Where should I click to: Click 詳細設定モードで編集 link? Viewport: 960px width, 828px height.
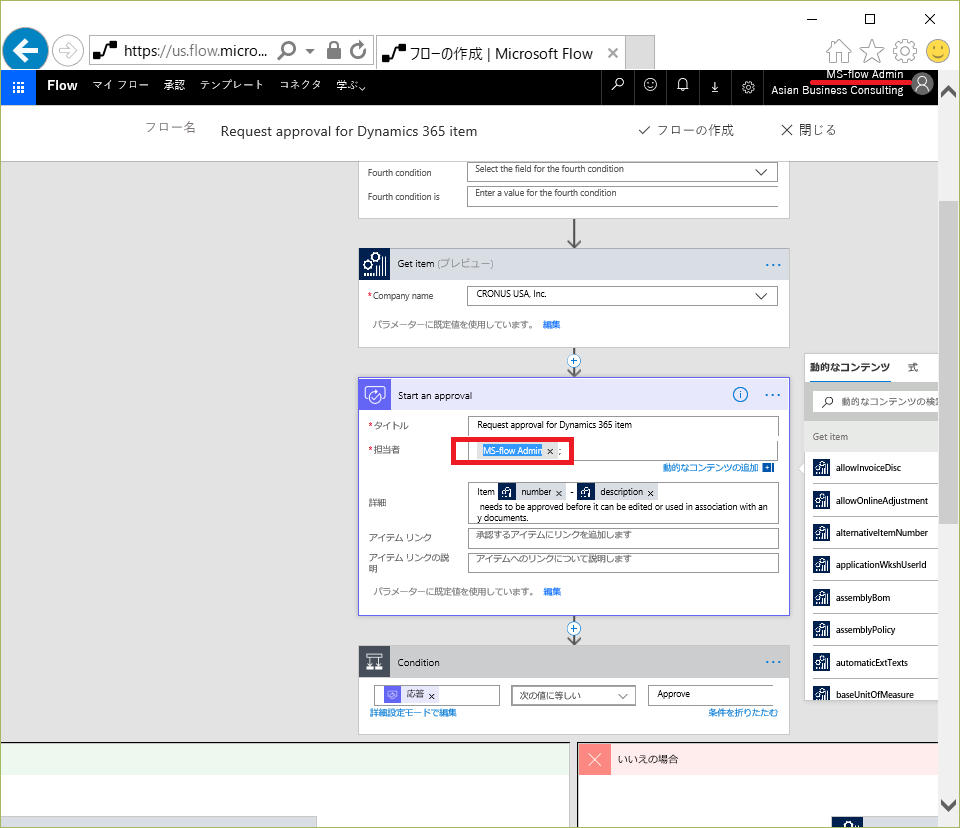413,712
